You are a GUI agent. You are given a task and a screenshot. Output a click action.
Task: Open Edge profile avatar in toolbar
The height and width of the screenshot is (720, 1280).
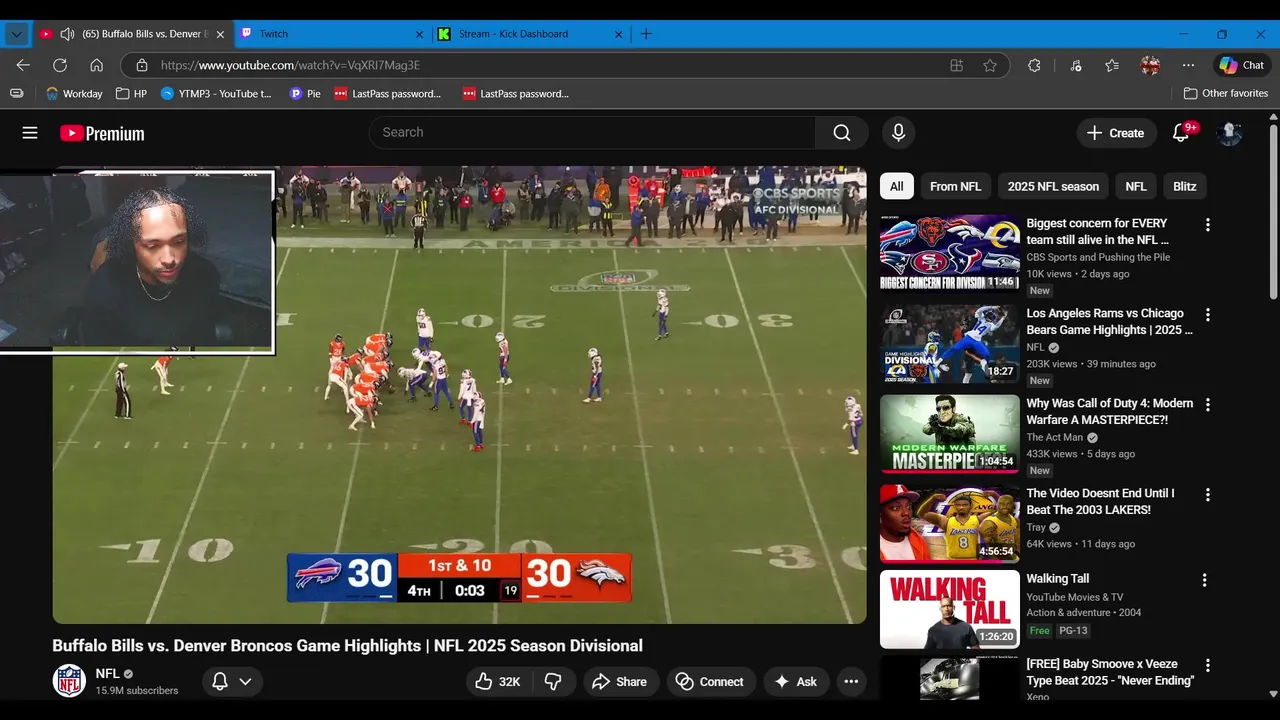[1150, 65]
